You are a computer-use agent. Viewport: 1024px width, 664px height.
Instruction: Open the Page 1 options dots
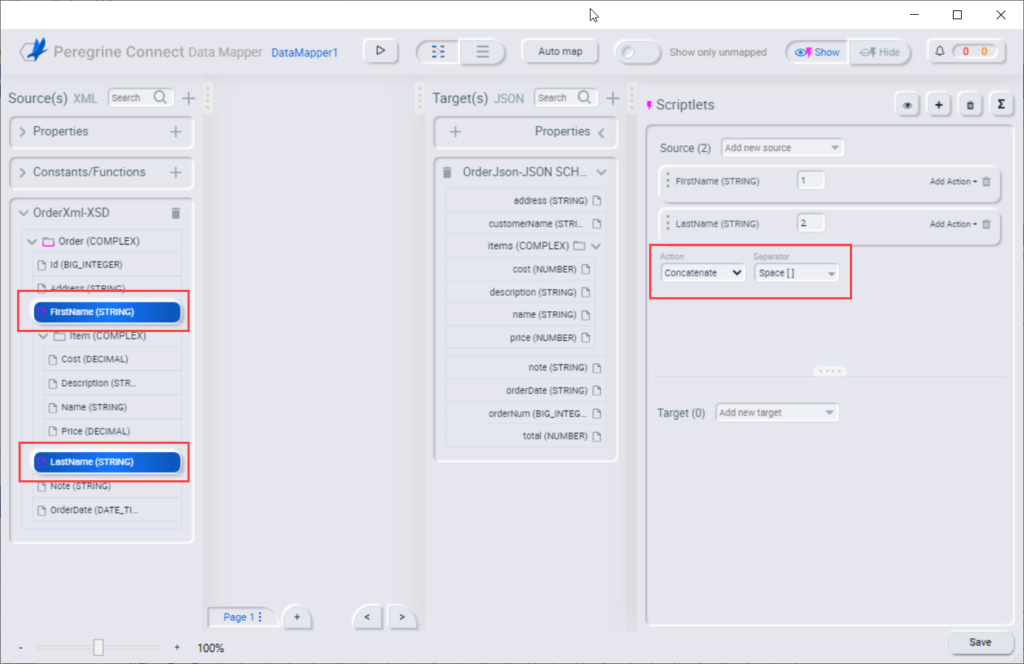tap(260, 617)
